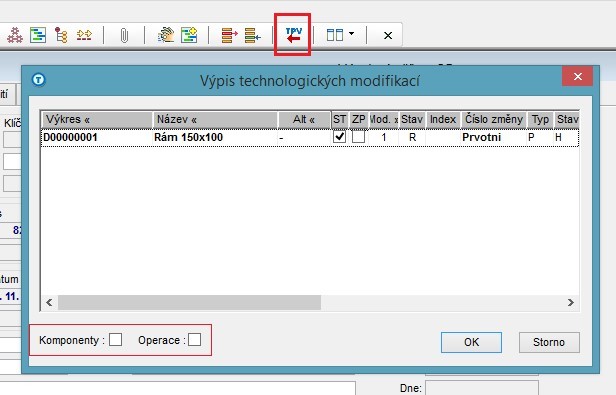Click the two-column layout icon
The image size is (616, 395).
click(335, 35)
